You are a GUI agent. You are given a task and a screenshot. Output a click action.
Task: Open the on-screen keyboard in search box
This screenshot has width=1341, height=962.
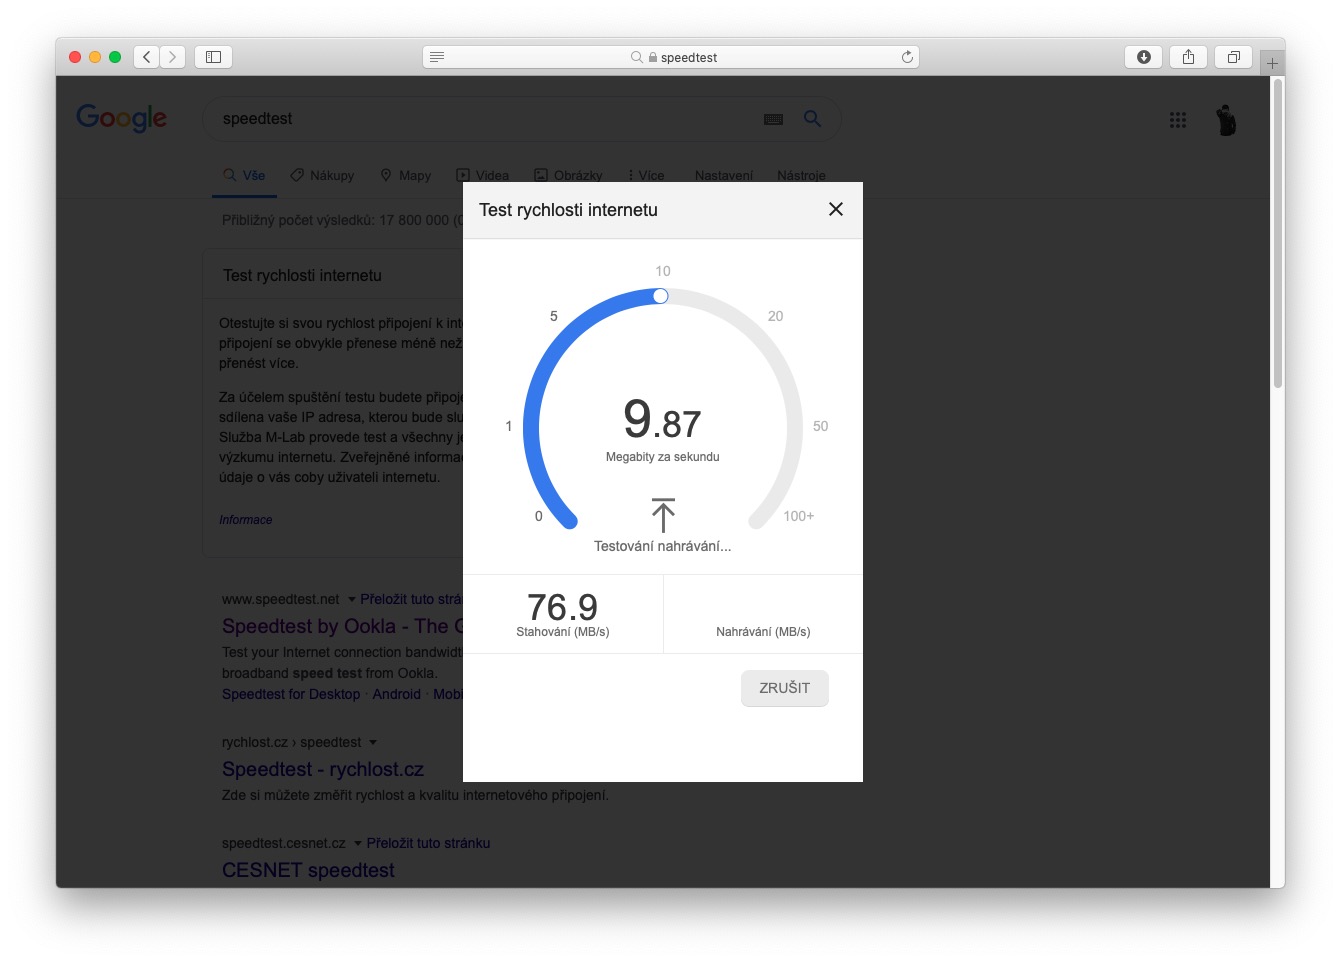point(774,119)
